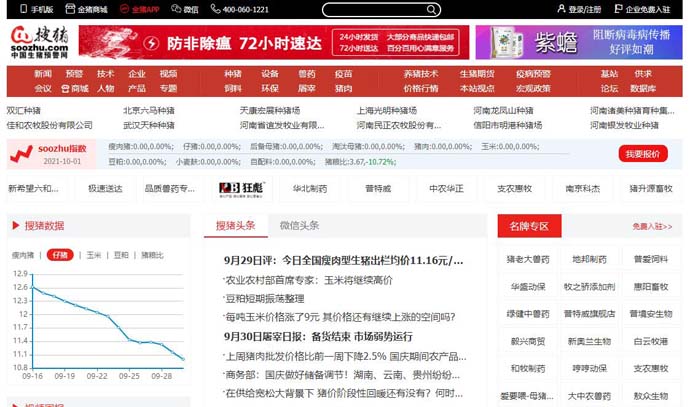690x407 pixels.
Task: Open the 紫蟾 advertisement banner
Action: click(579, 42)
